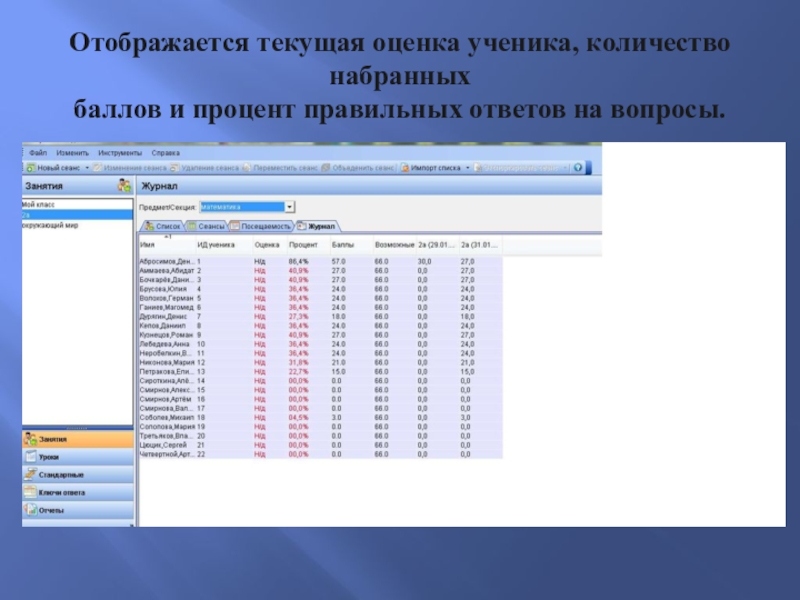Click the blue help icon in toolbar

click(578, 167)
